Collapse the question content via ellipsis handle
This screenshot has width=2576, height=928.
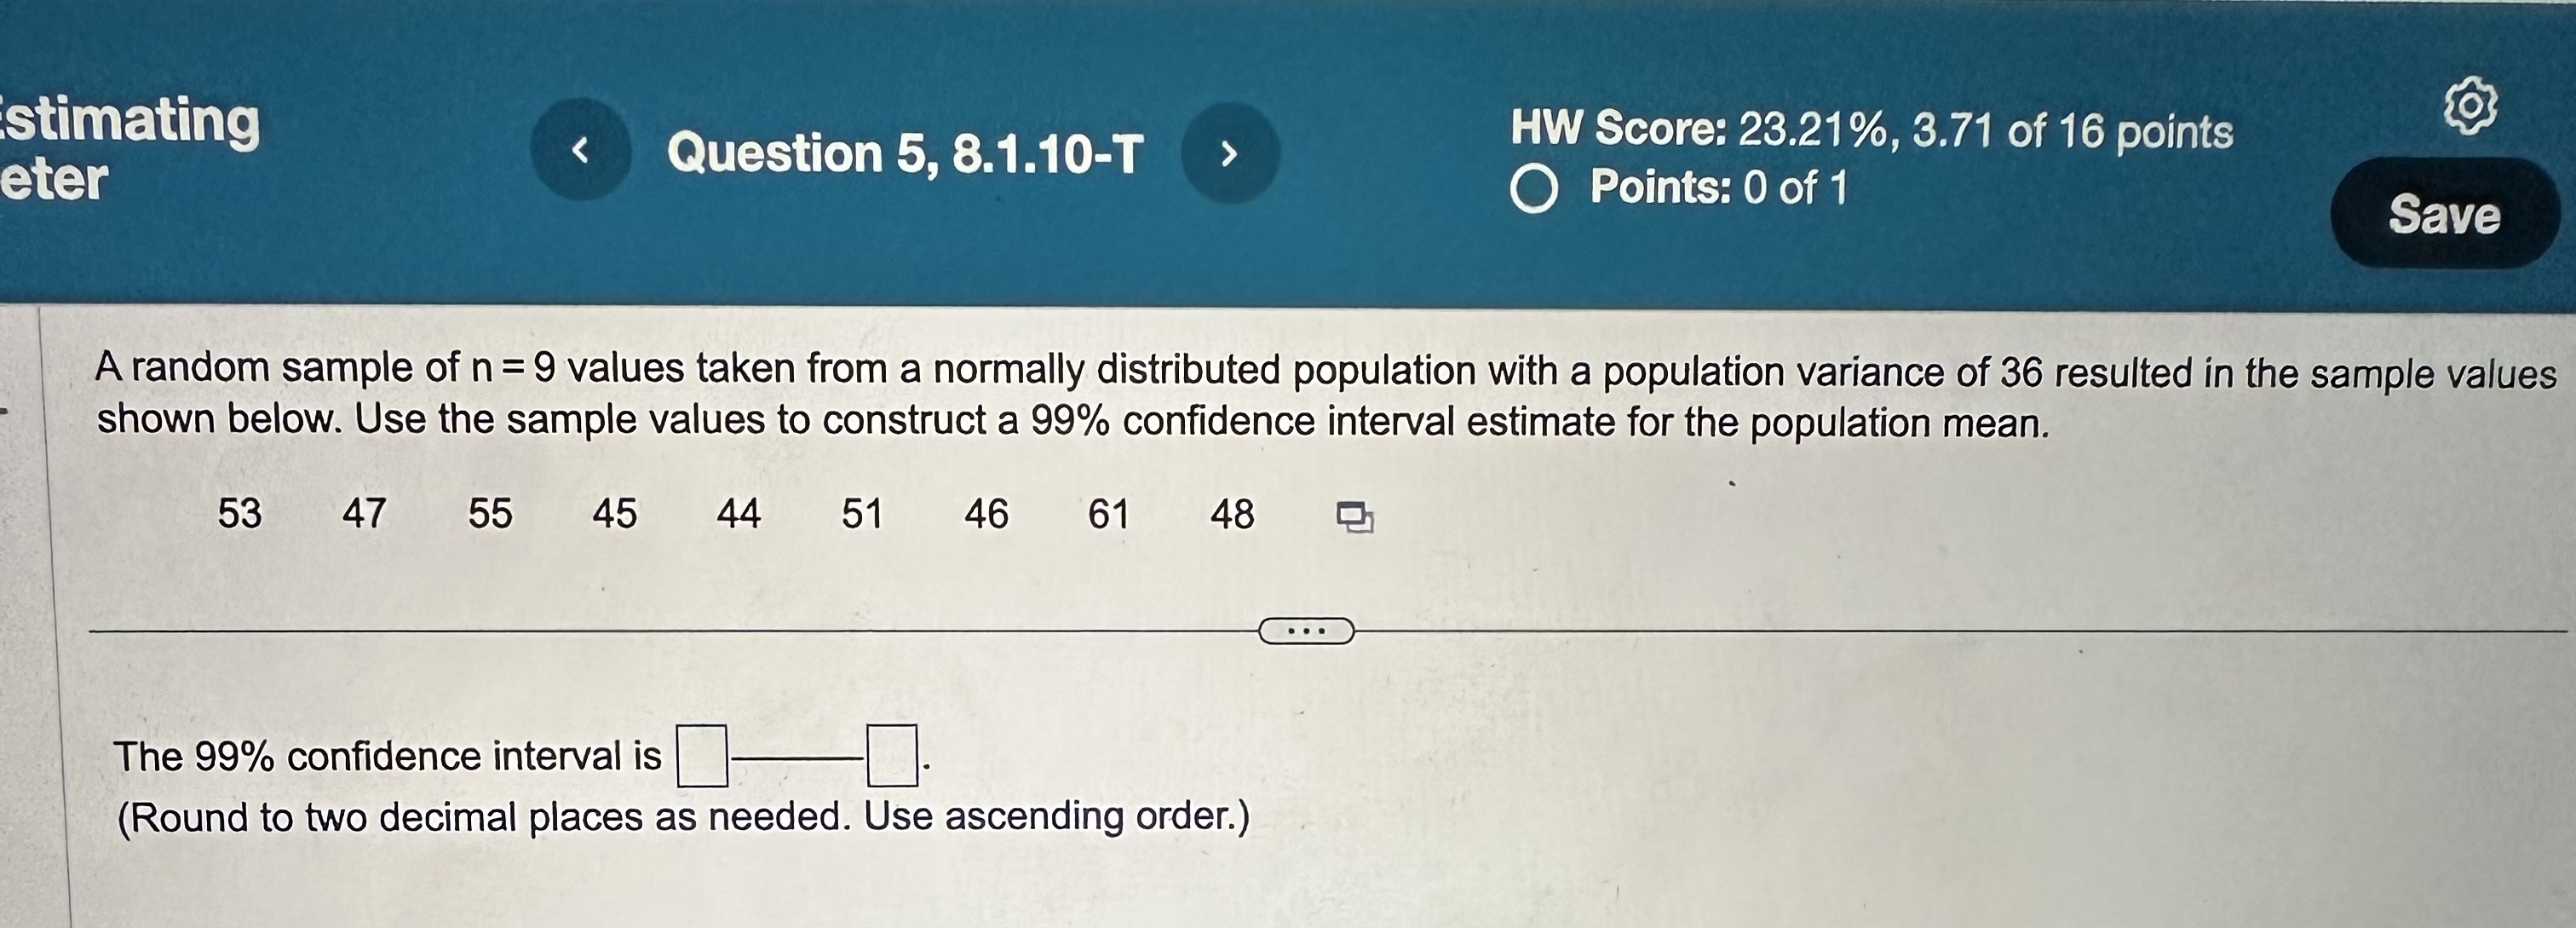1305,631
